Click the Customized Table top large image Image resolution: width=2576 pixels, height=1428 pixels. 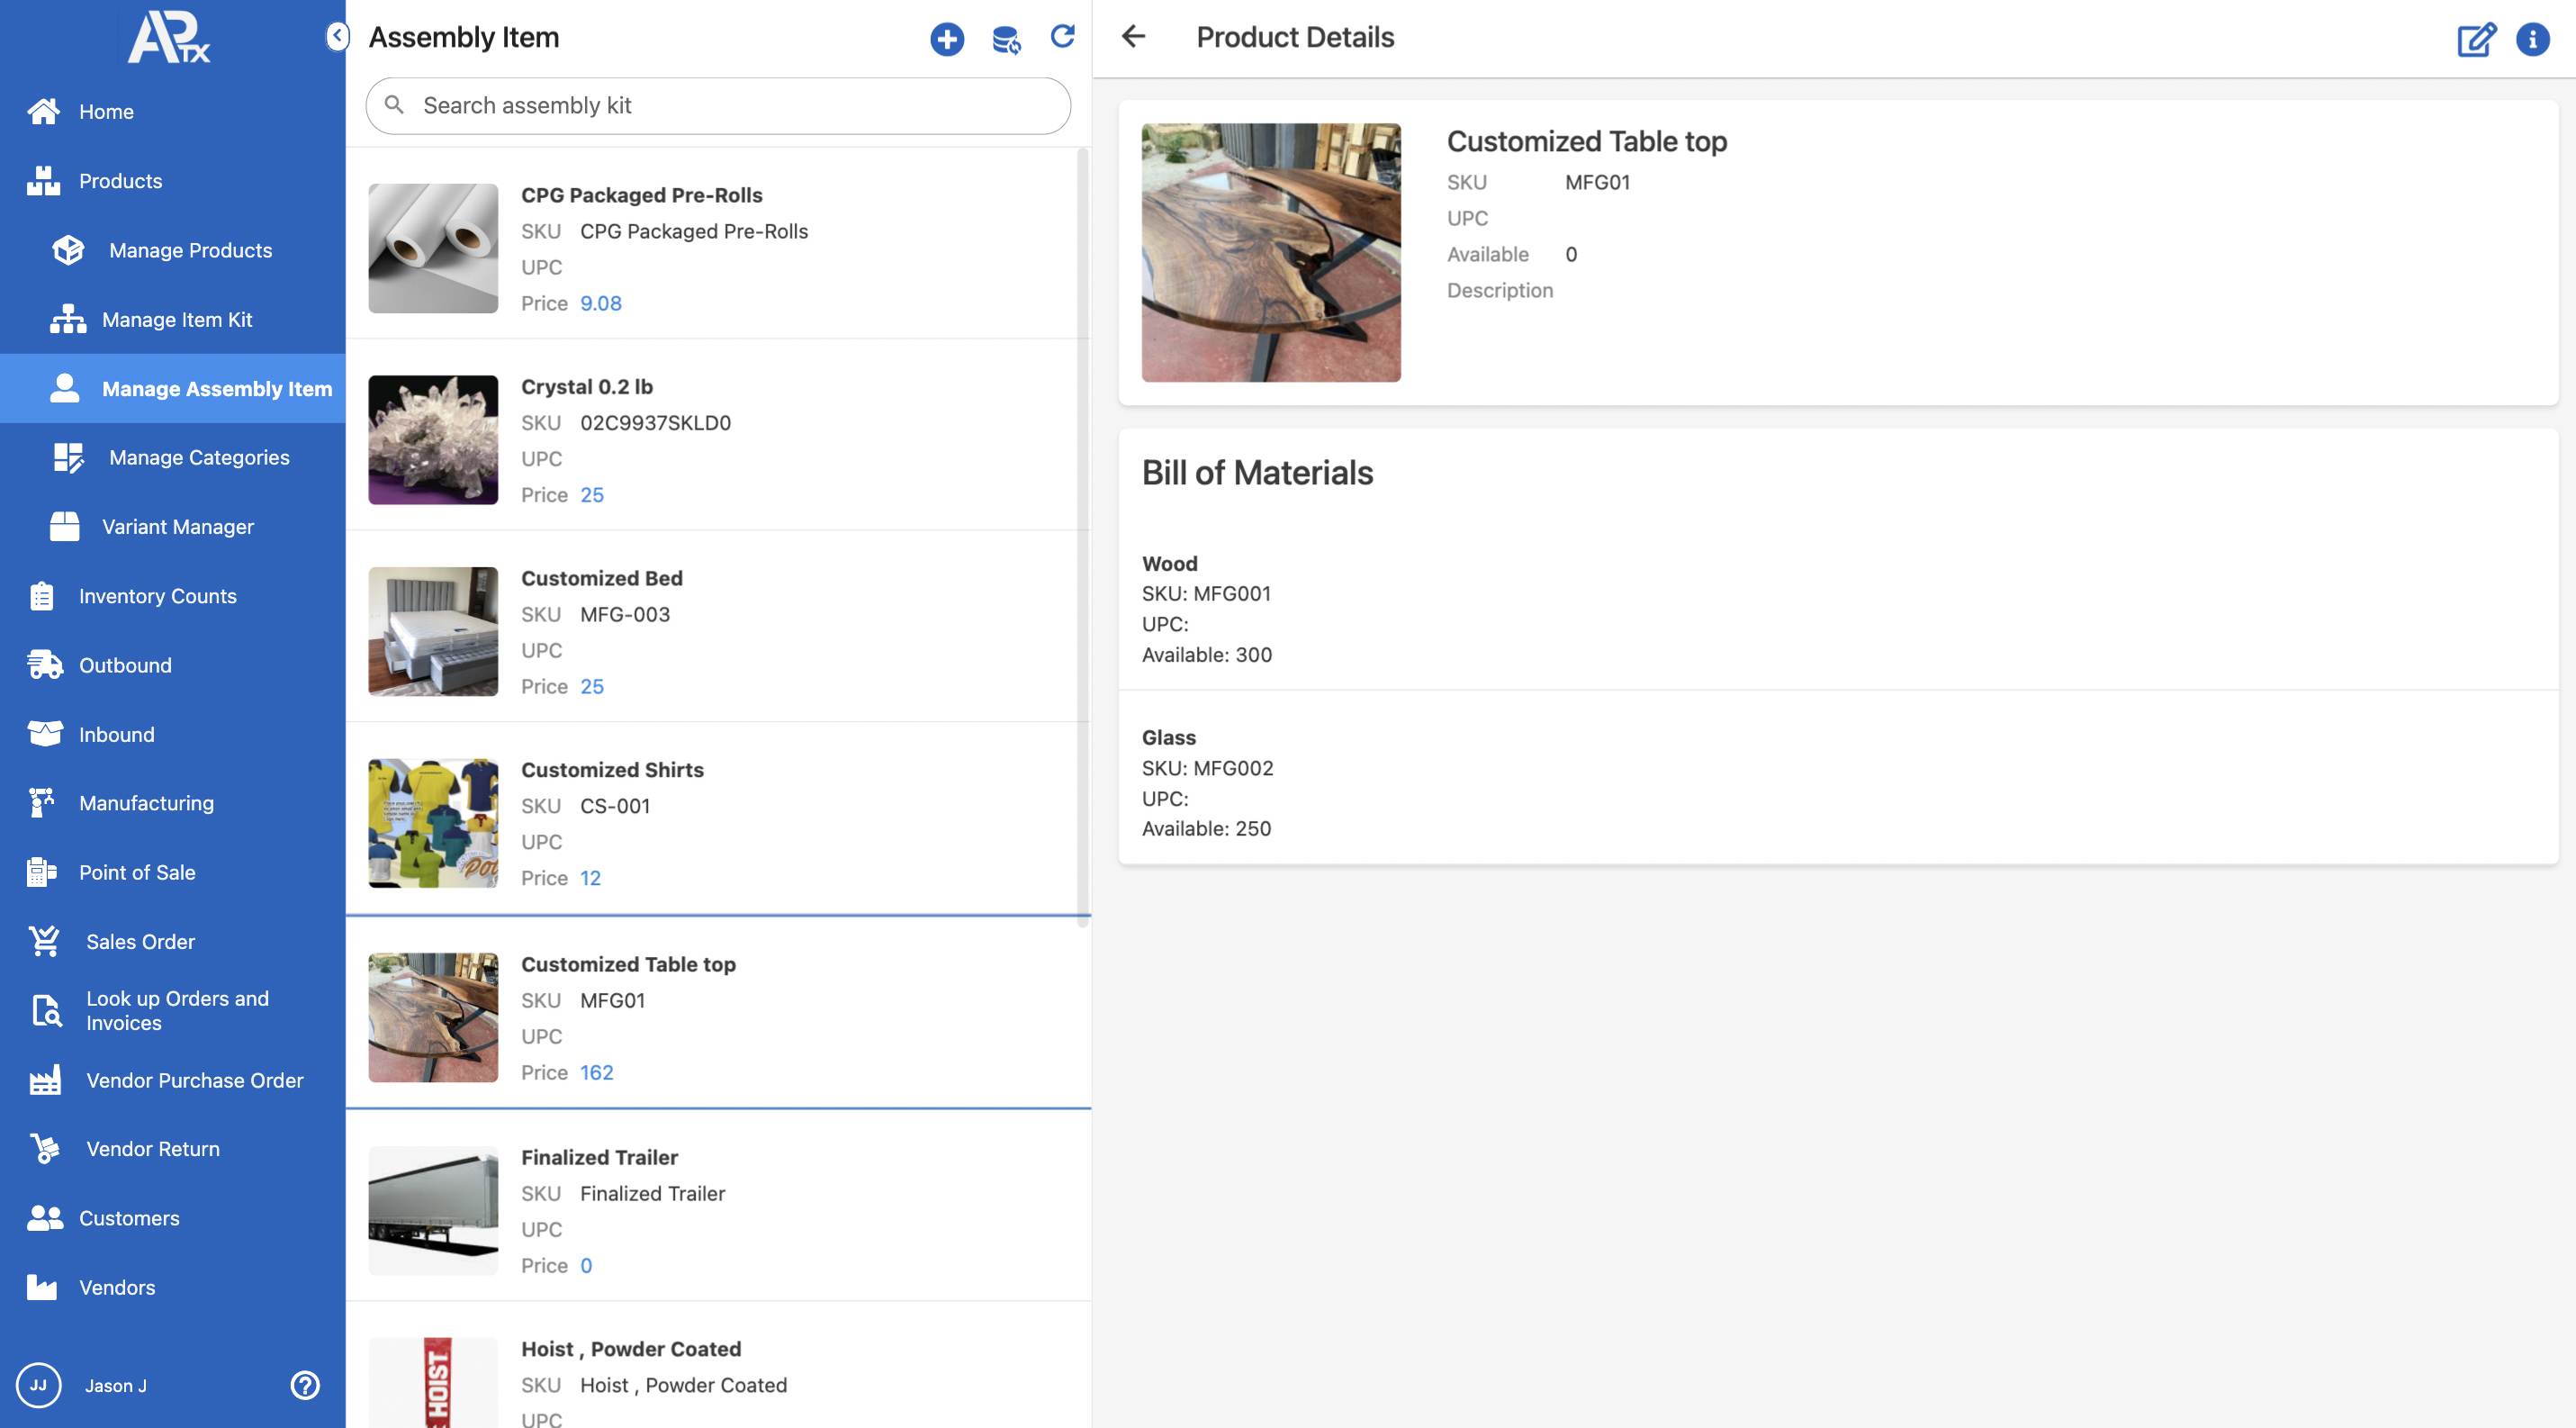[x=1270, y=253]
